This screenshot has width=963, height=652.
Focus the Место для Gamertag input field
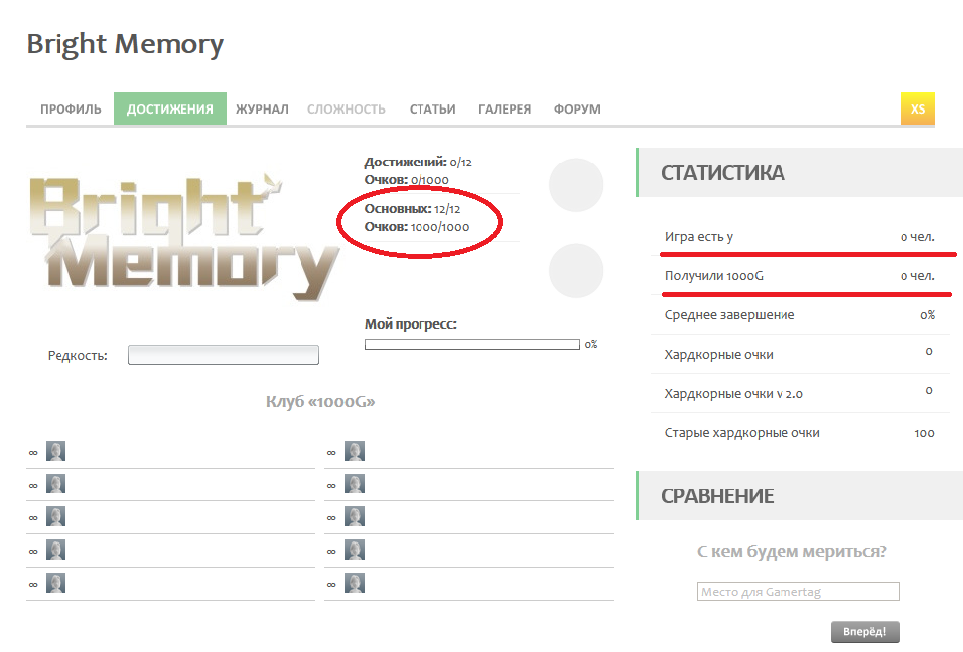tap(798, 592)
